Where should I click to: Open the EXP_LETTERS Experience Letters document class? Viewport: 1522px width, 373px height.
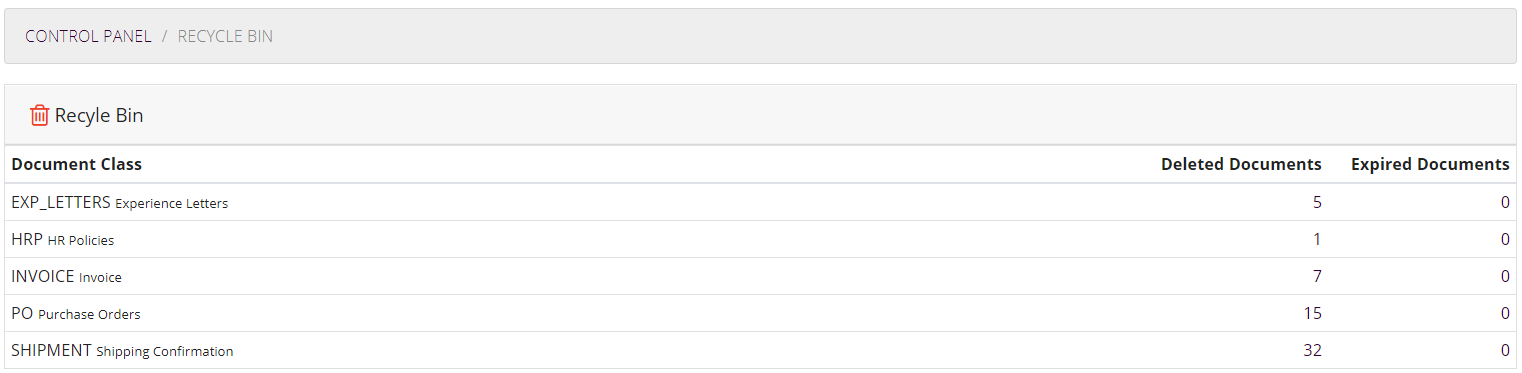(x=120, y=202)
